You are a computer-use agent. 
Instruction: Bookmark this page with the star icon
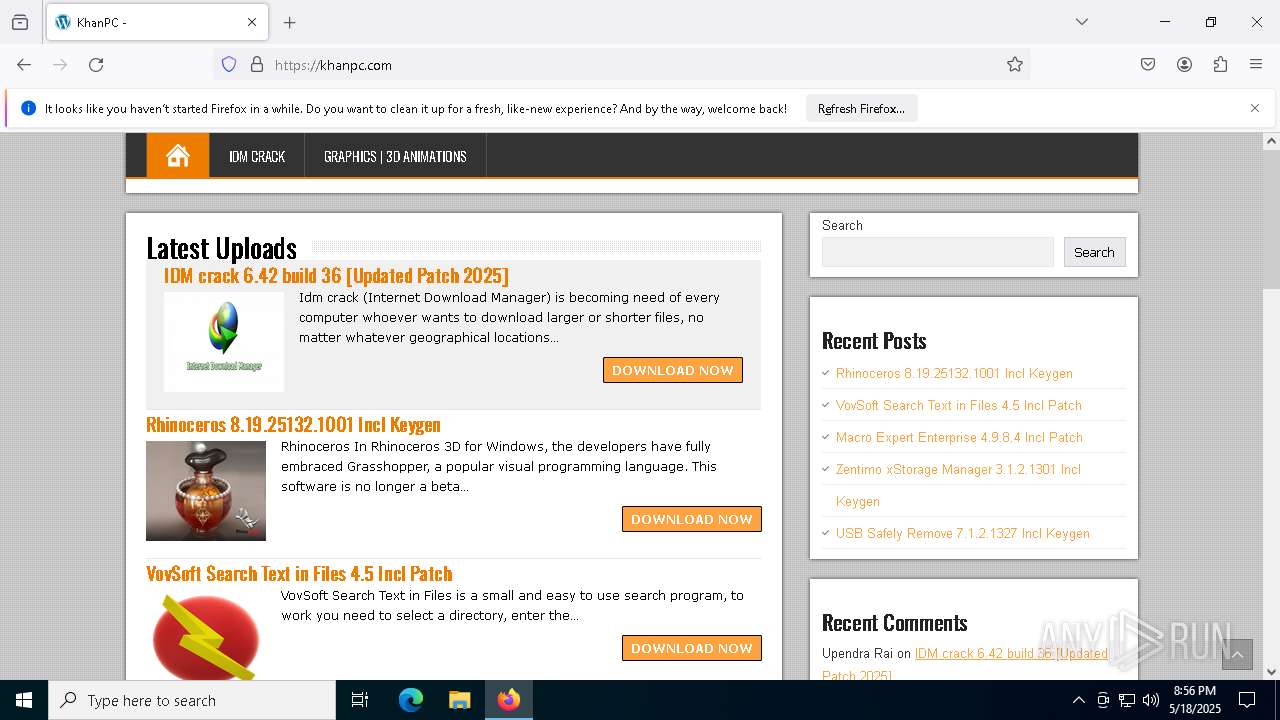1015,64
